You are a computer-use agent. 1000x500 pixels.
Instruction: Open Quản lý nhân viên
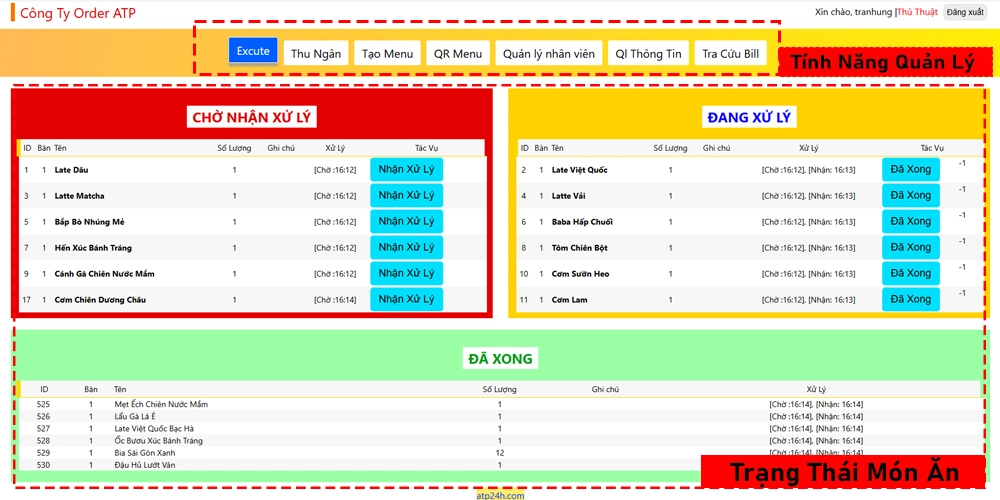coord(548,54)
